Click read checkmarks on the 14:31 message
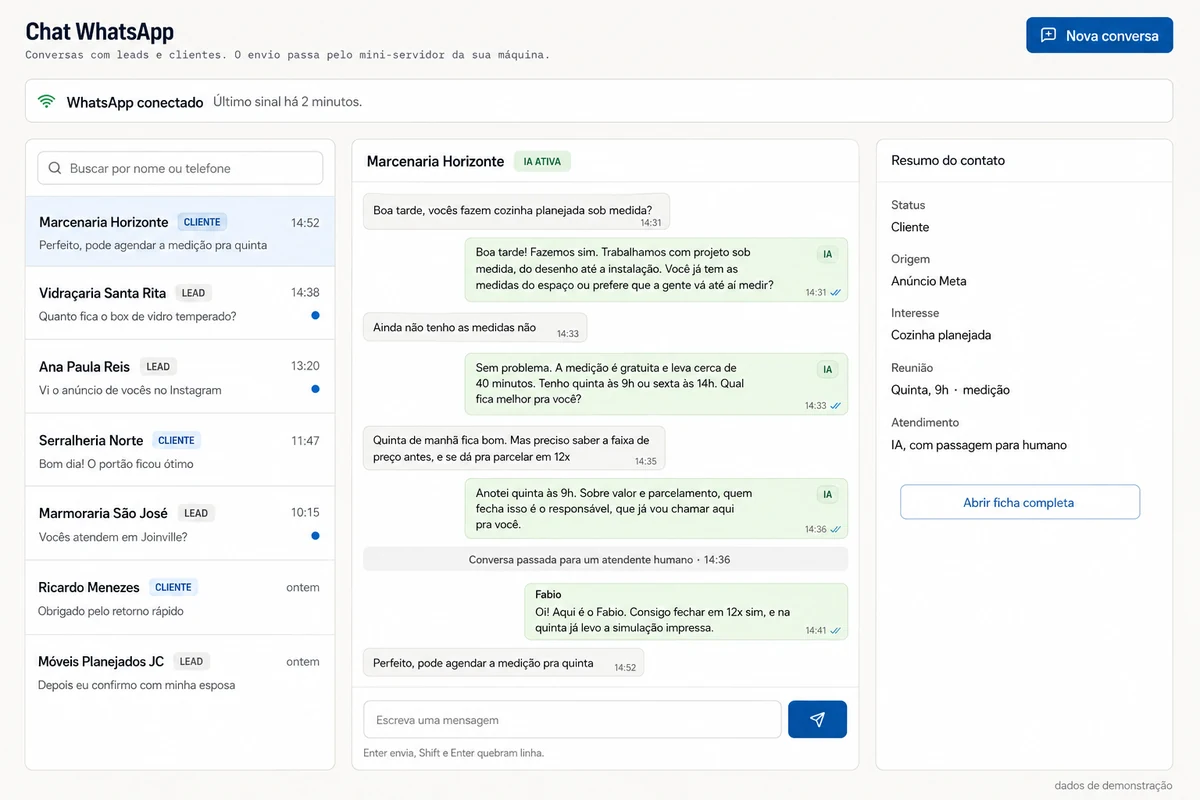The image size is (1200, 800). (x=835, y=292)
